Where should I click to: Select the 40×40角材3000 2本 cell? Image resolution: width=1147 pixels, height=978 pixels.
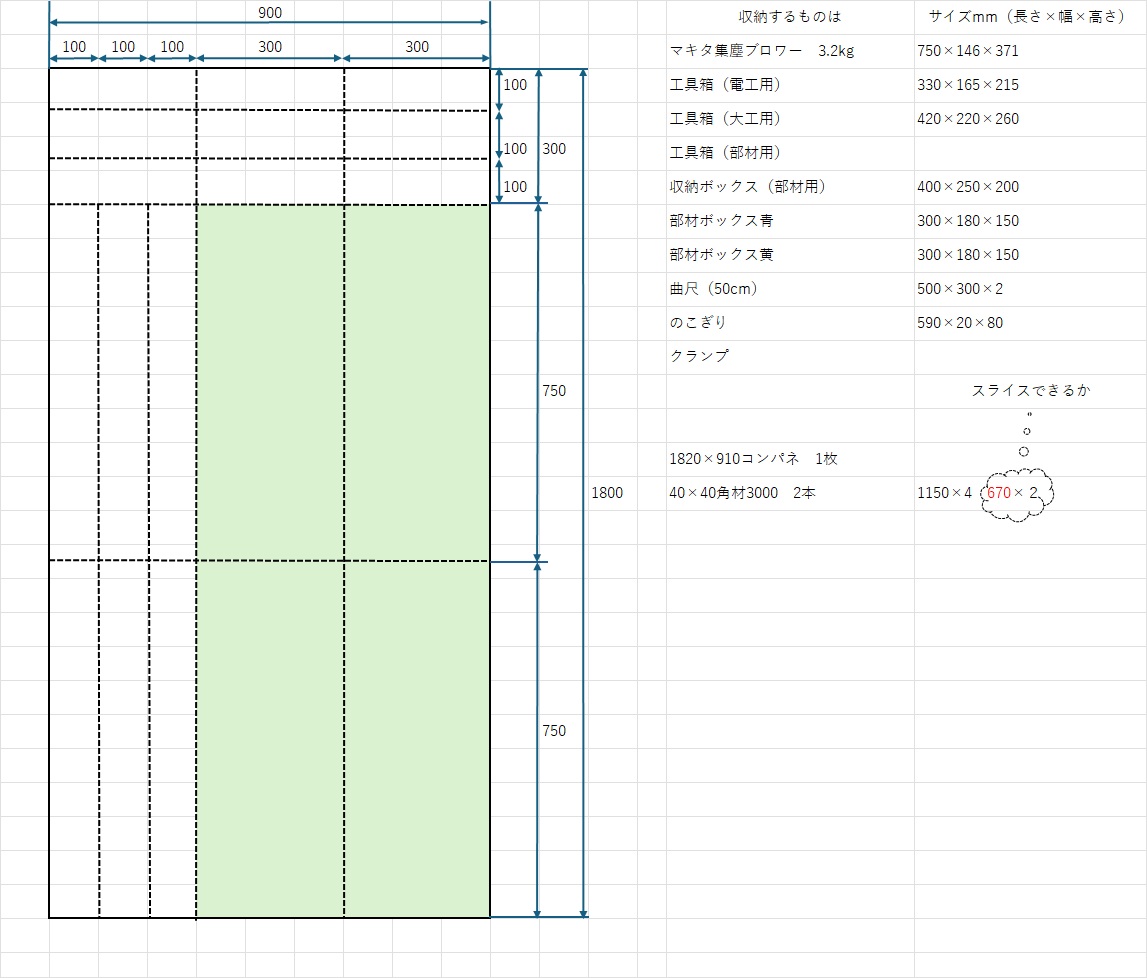742,493
